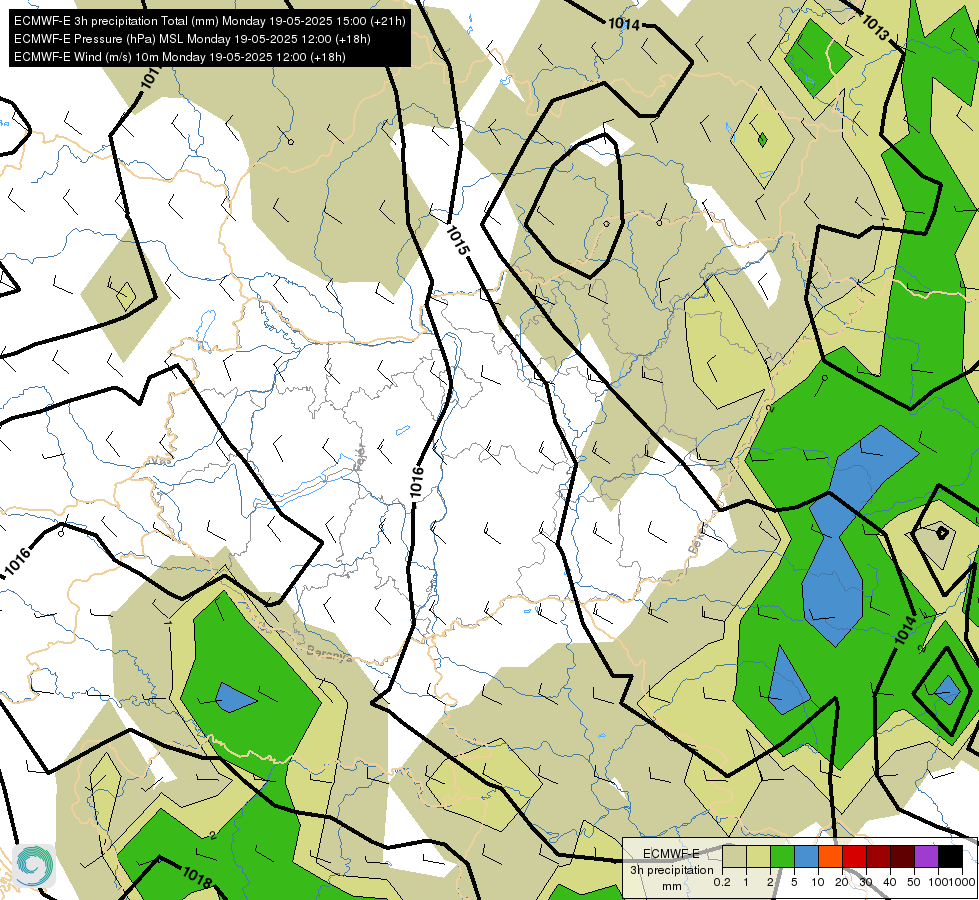Select the purple 50–100 mm legend swatch
Screen dimensions: 979x900
(x=927, y=856)
